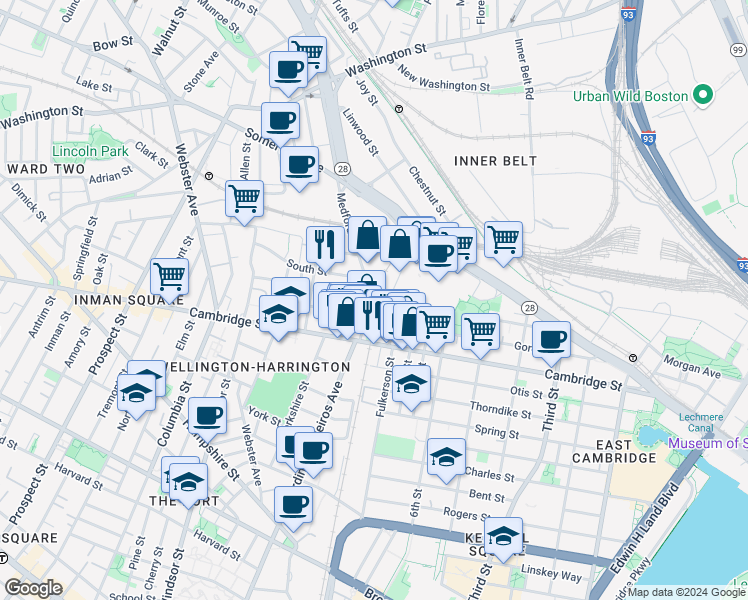The height and width of the screenshot is (600, 748).
Task: Click the INNER BELT neighborhood label
Action: pos(495,161)
